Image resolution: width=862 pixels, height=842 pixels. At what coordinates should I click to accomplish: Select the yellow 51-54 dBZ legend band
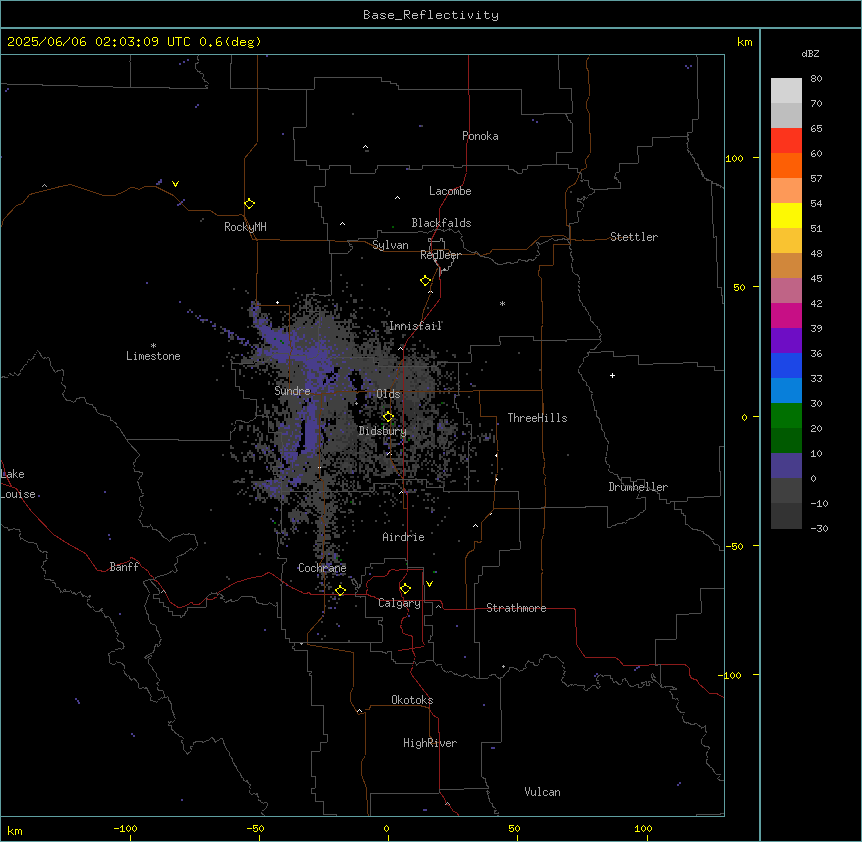click(x=786, y=215)
